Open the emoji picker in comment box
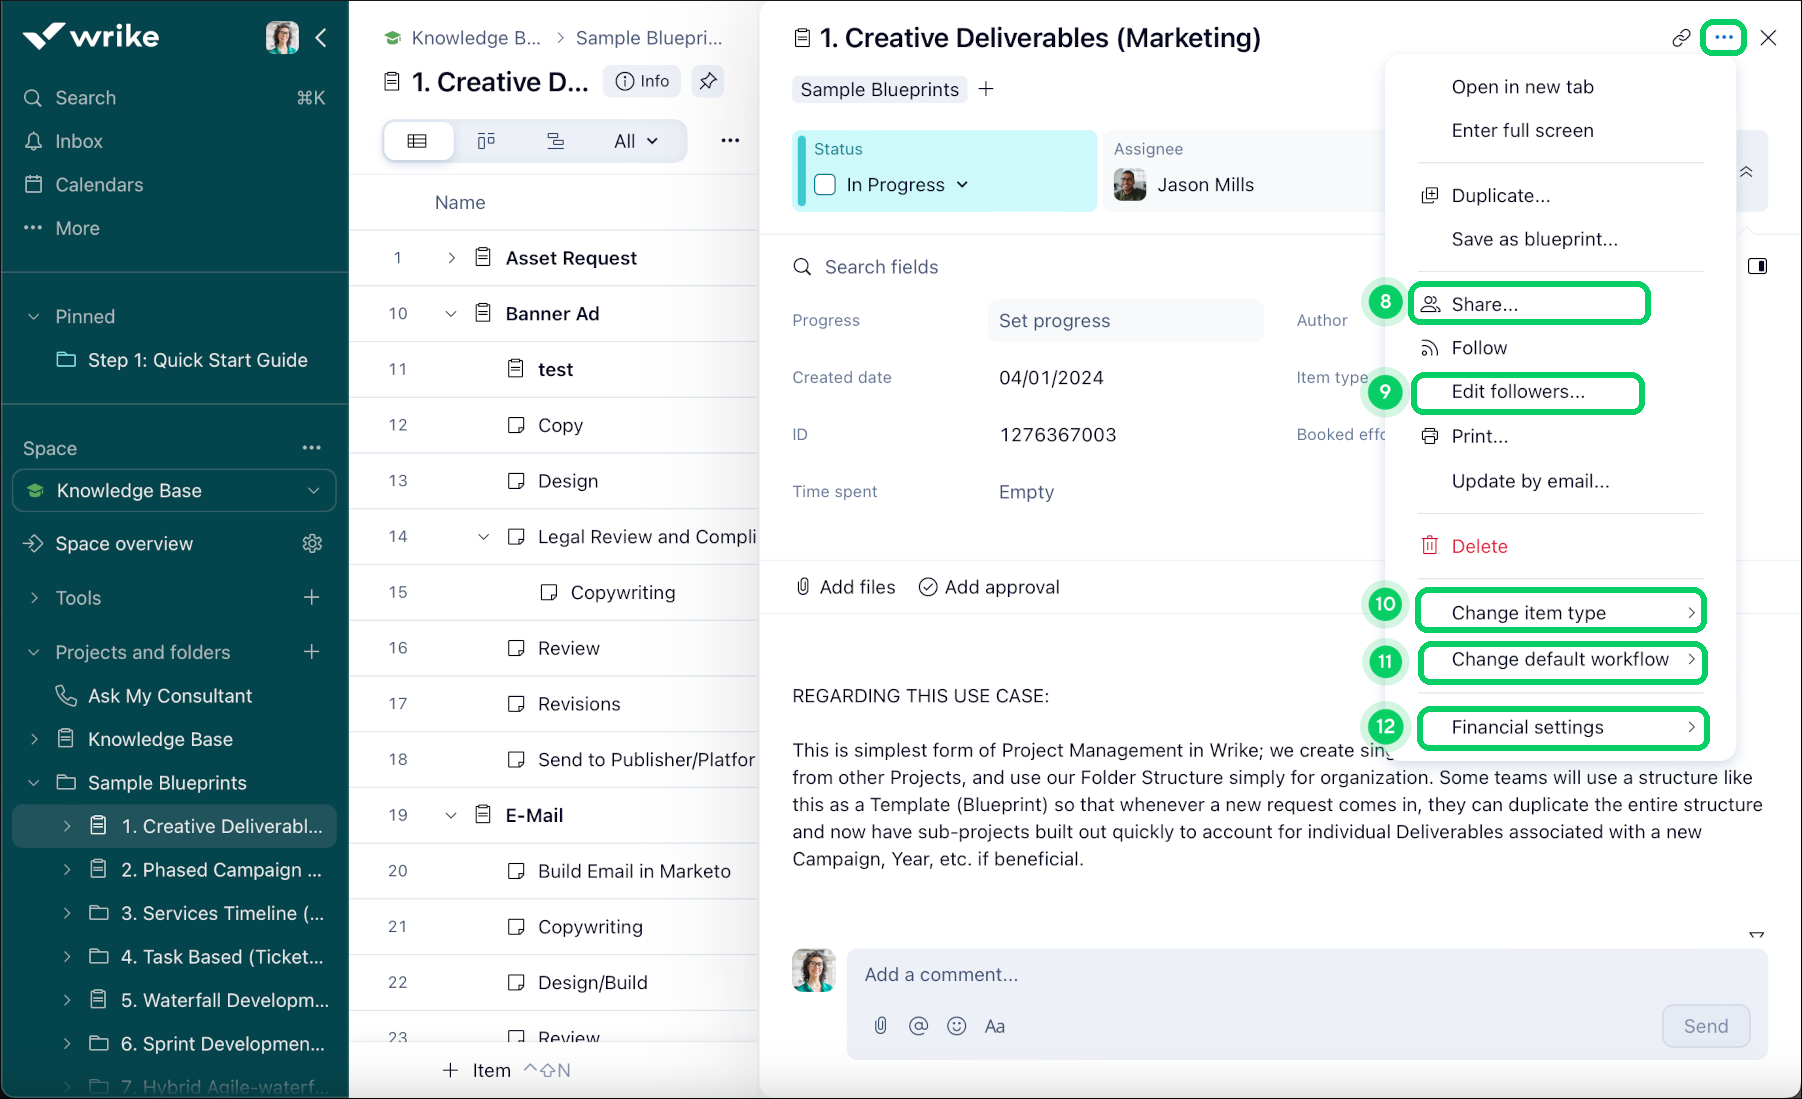This screenshot has width=1802, height=1099. click(x=957, y=1026)
